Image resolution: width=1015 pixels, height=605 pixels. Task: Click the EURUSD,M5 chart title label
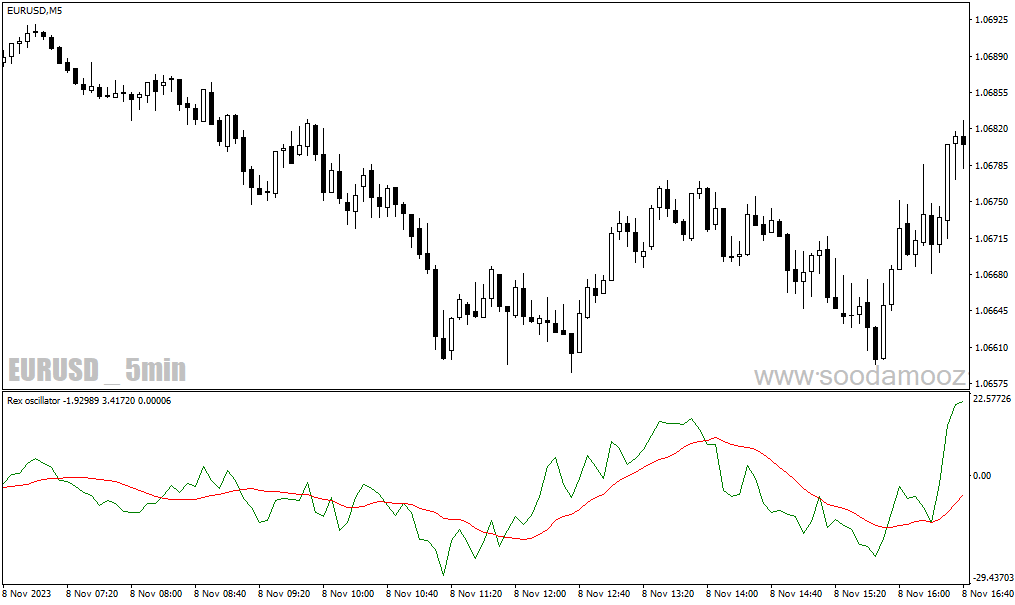[x=34, y=11]
